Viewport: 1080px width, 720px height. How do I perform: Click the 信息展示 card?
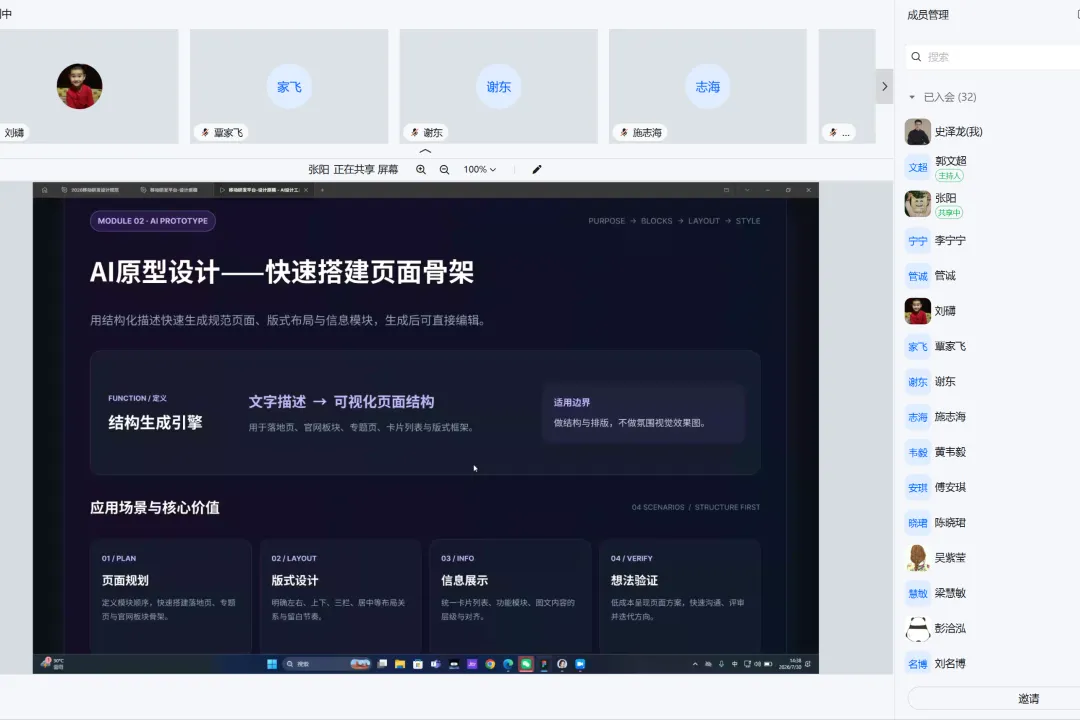pyautogui.click(x=510, y=596)
